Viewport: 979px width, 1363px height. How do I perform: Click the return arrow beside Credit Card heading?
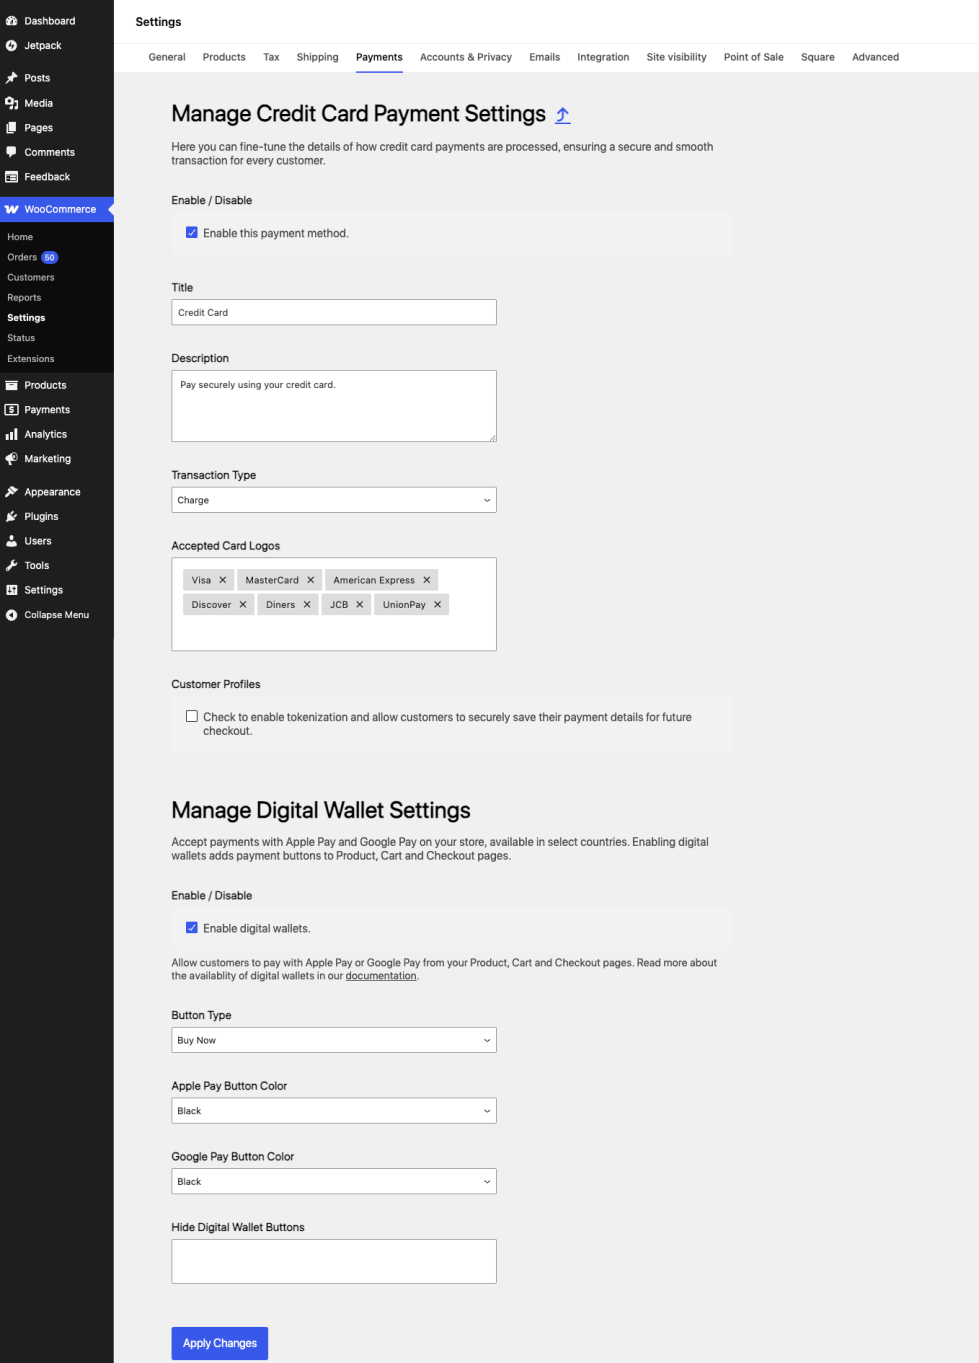(563, 115)
